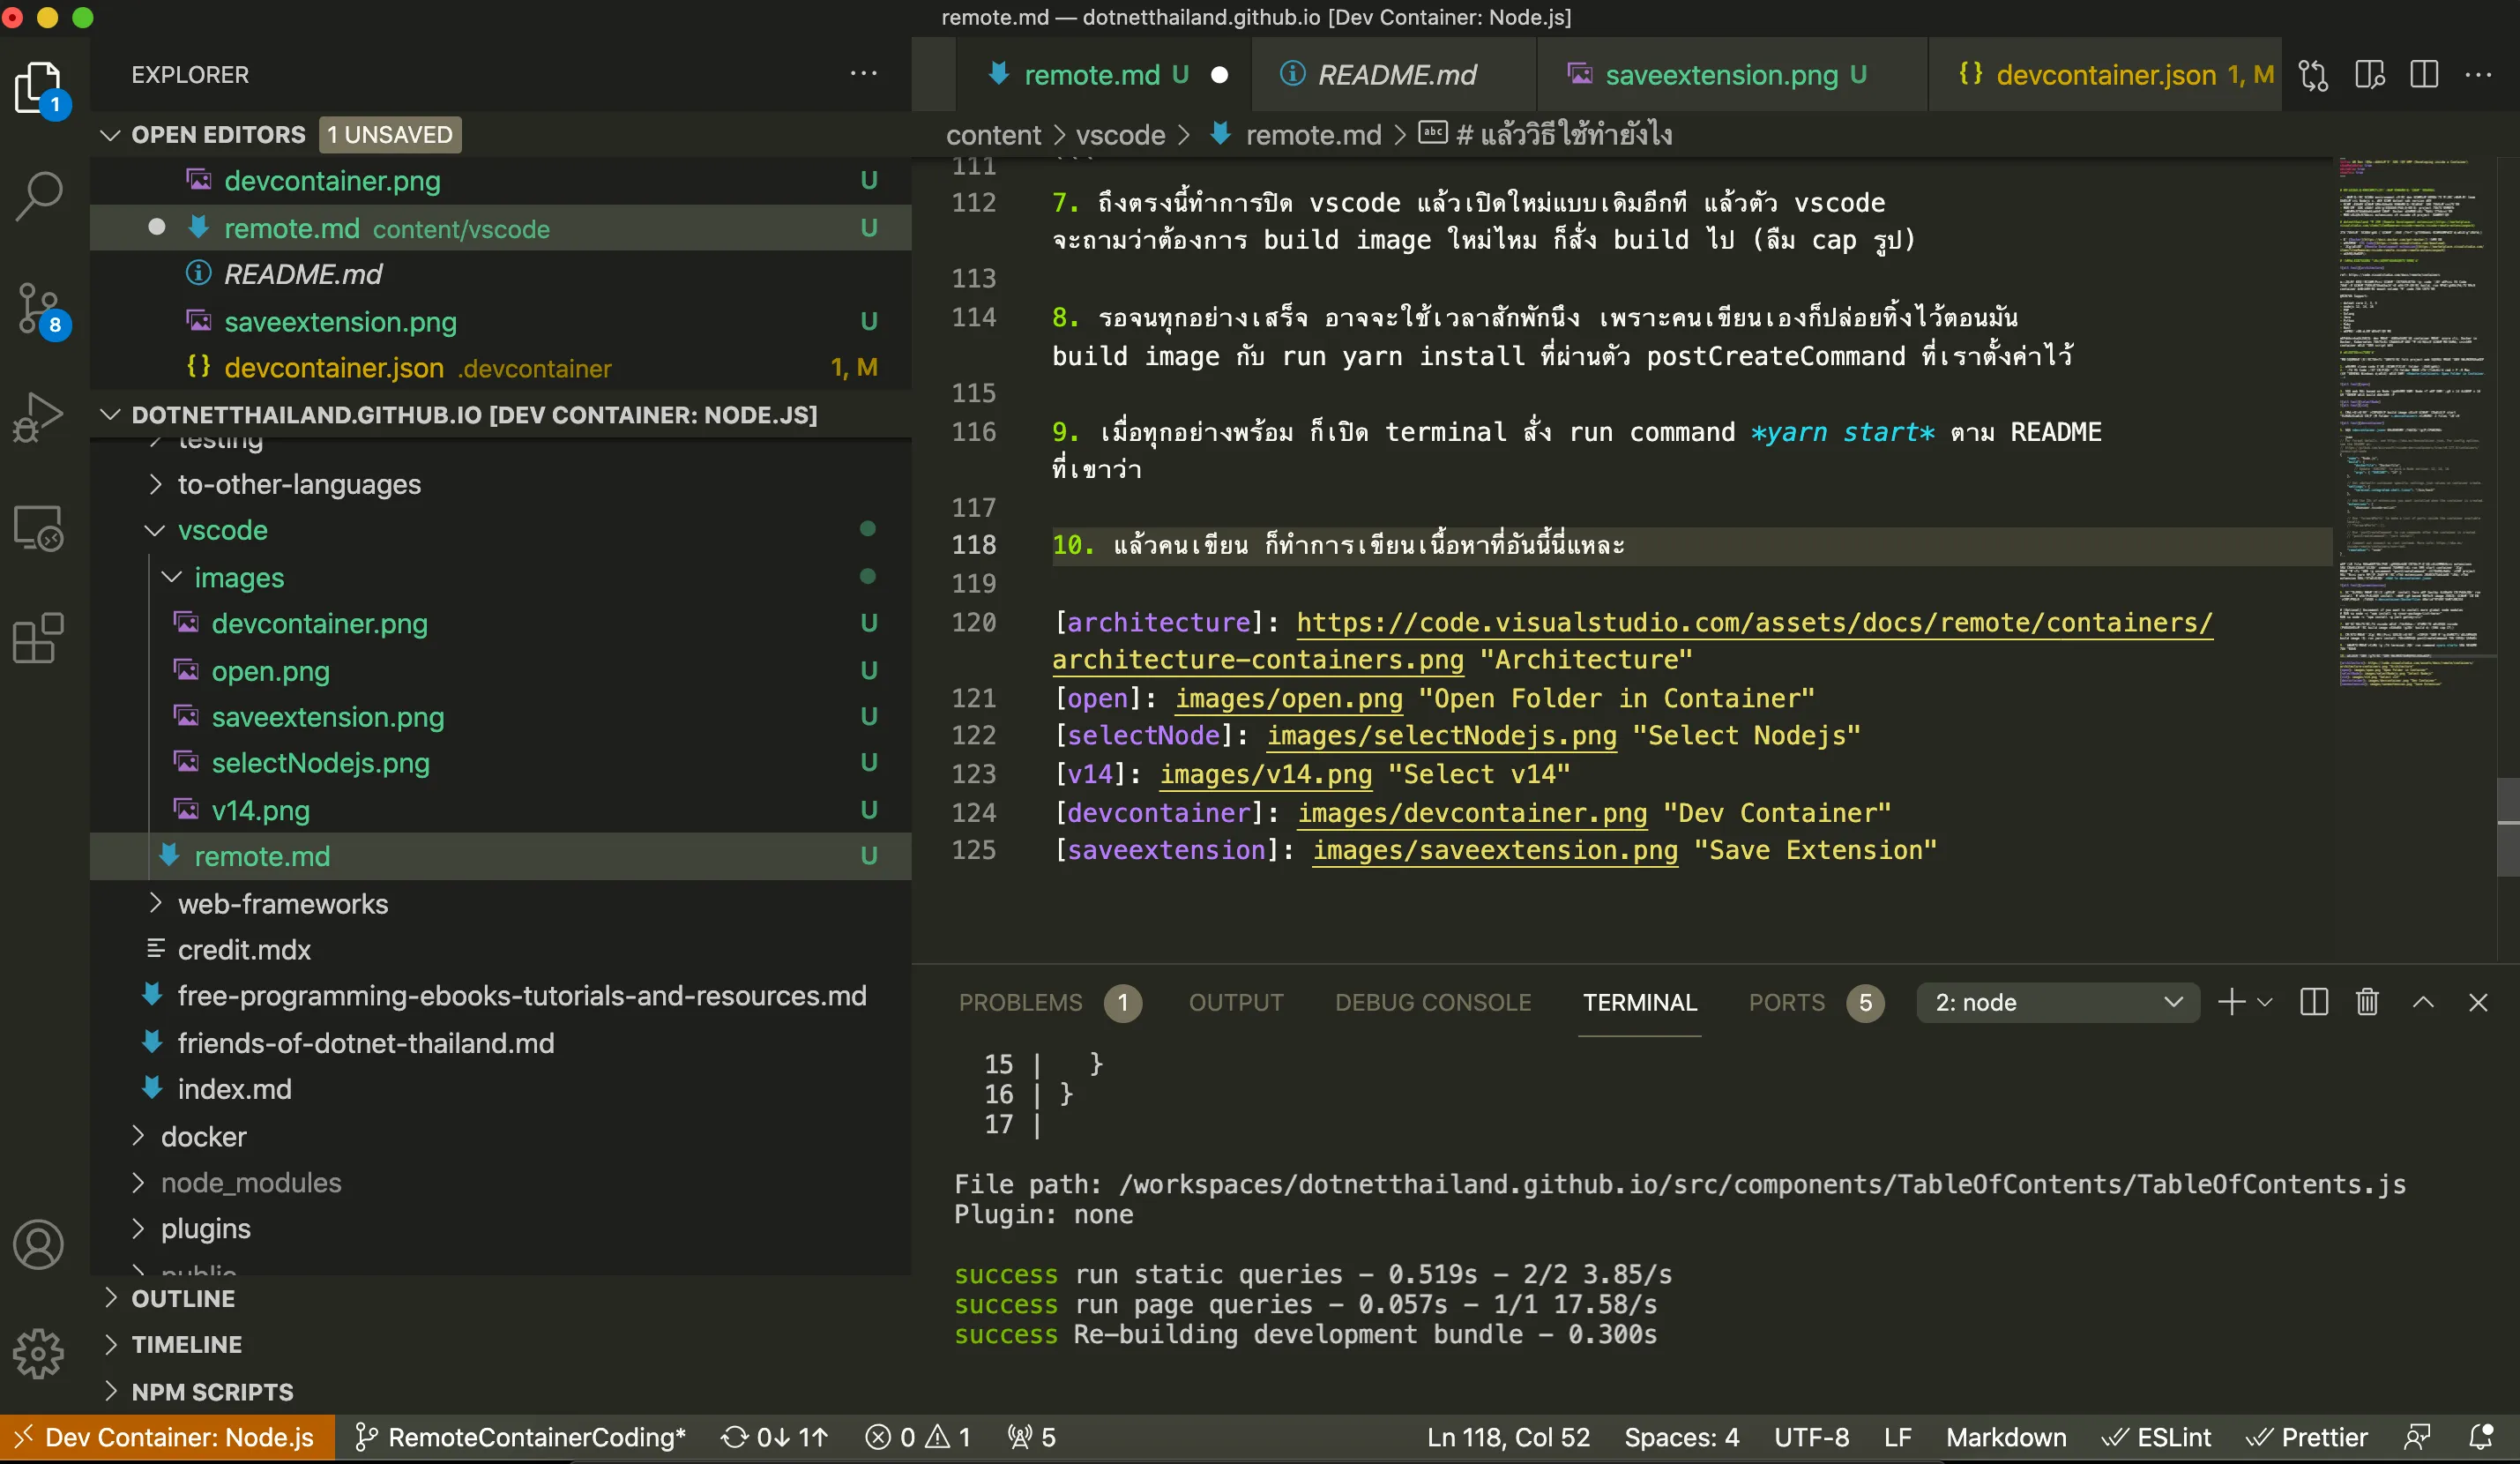Screen dimensions: 2520x1464
Task: Switch to the PROBLEMS panel tab
Action: coord(1049,1002)
